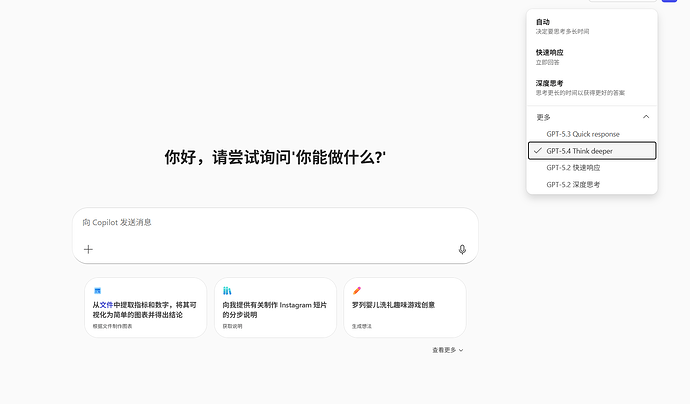Activate the microphone voice input icon

(462, 250)
